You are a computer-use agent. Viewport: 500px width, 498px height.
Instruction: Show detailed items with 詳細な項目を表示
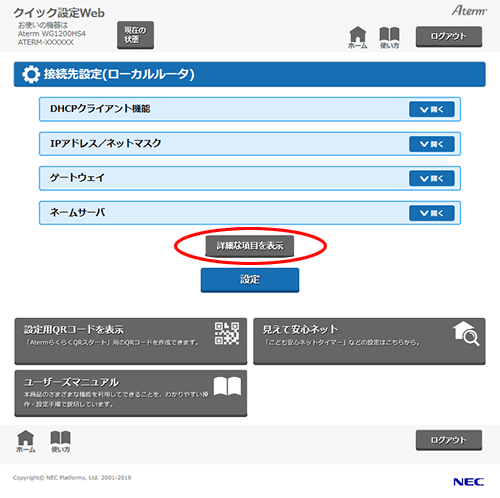click(x=250, y=246)
